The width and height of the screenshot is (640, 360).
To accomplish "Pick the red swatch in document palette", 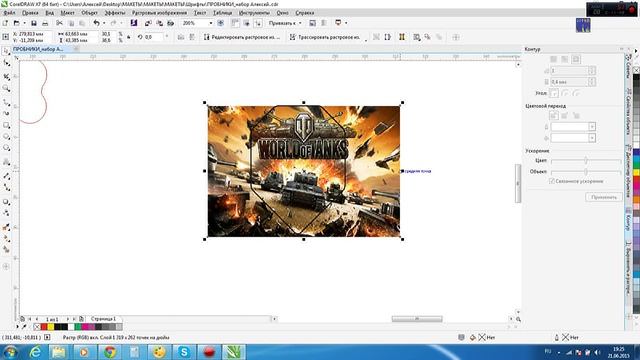I will click(x=44, y=327).
